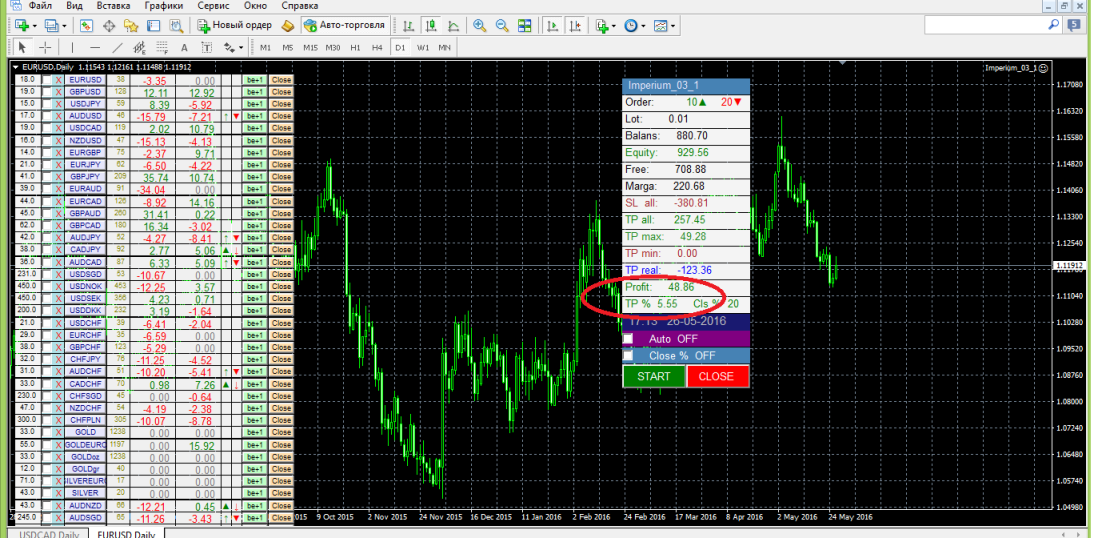This screenshot has width=1094, height=538.
Task: Check the USDJPY row checkbox
Action: (x=47, y=104)
